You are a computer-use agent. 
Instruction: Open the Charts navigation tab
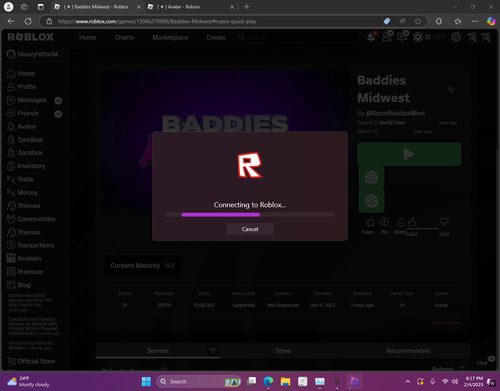click(x=124, y=37)
